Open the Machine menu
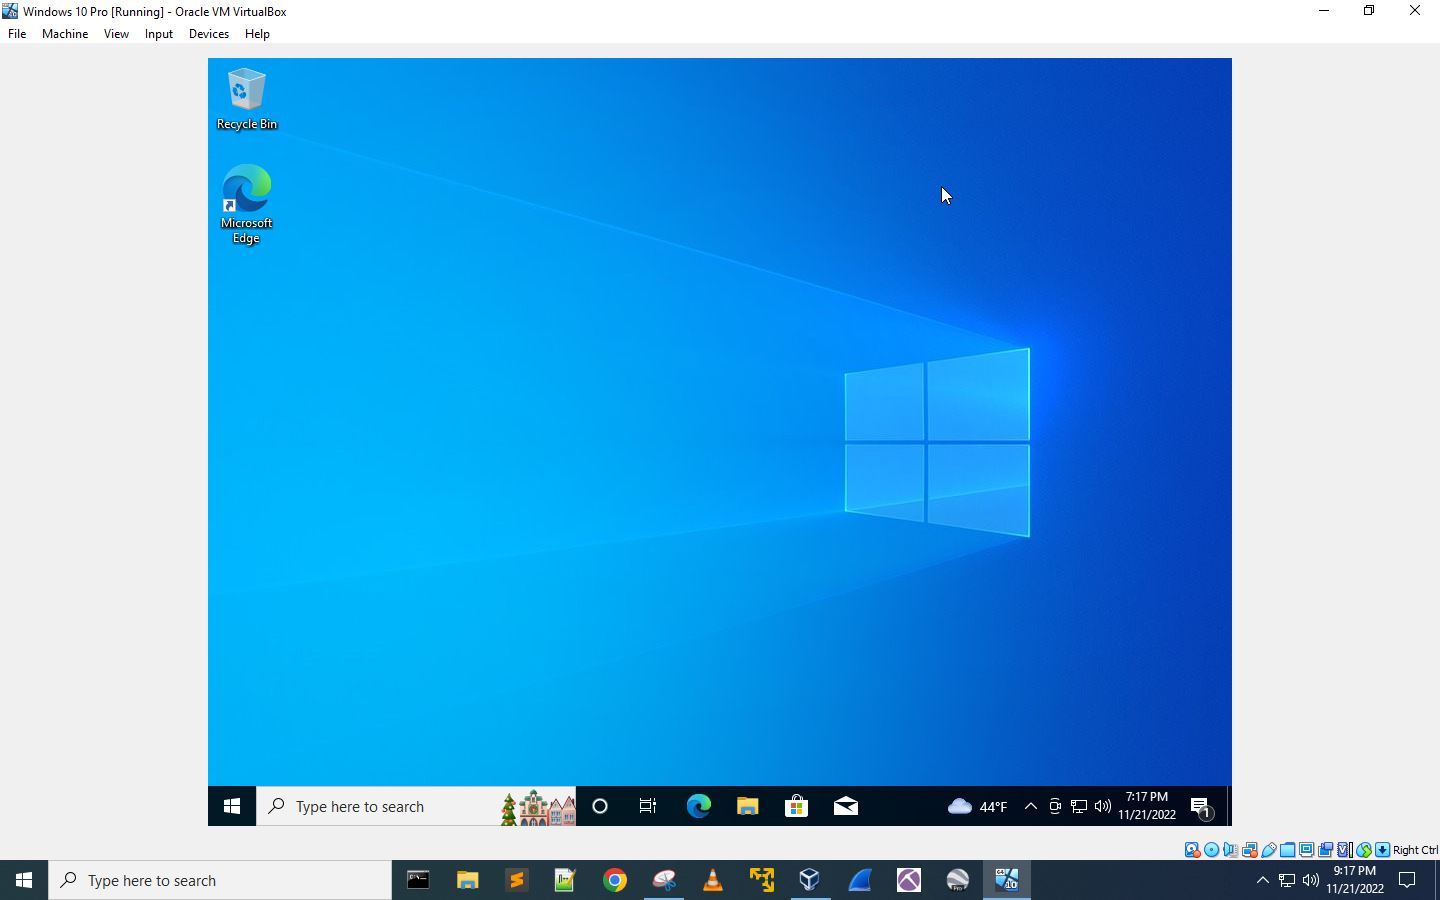The image size is (1440, 900). pyautogui.click(x=65, y=34)
